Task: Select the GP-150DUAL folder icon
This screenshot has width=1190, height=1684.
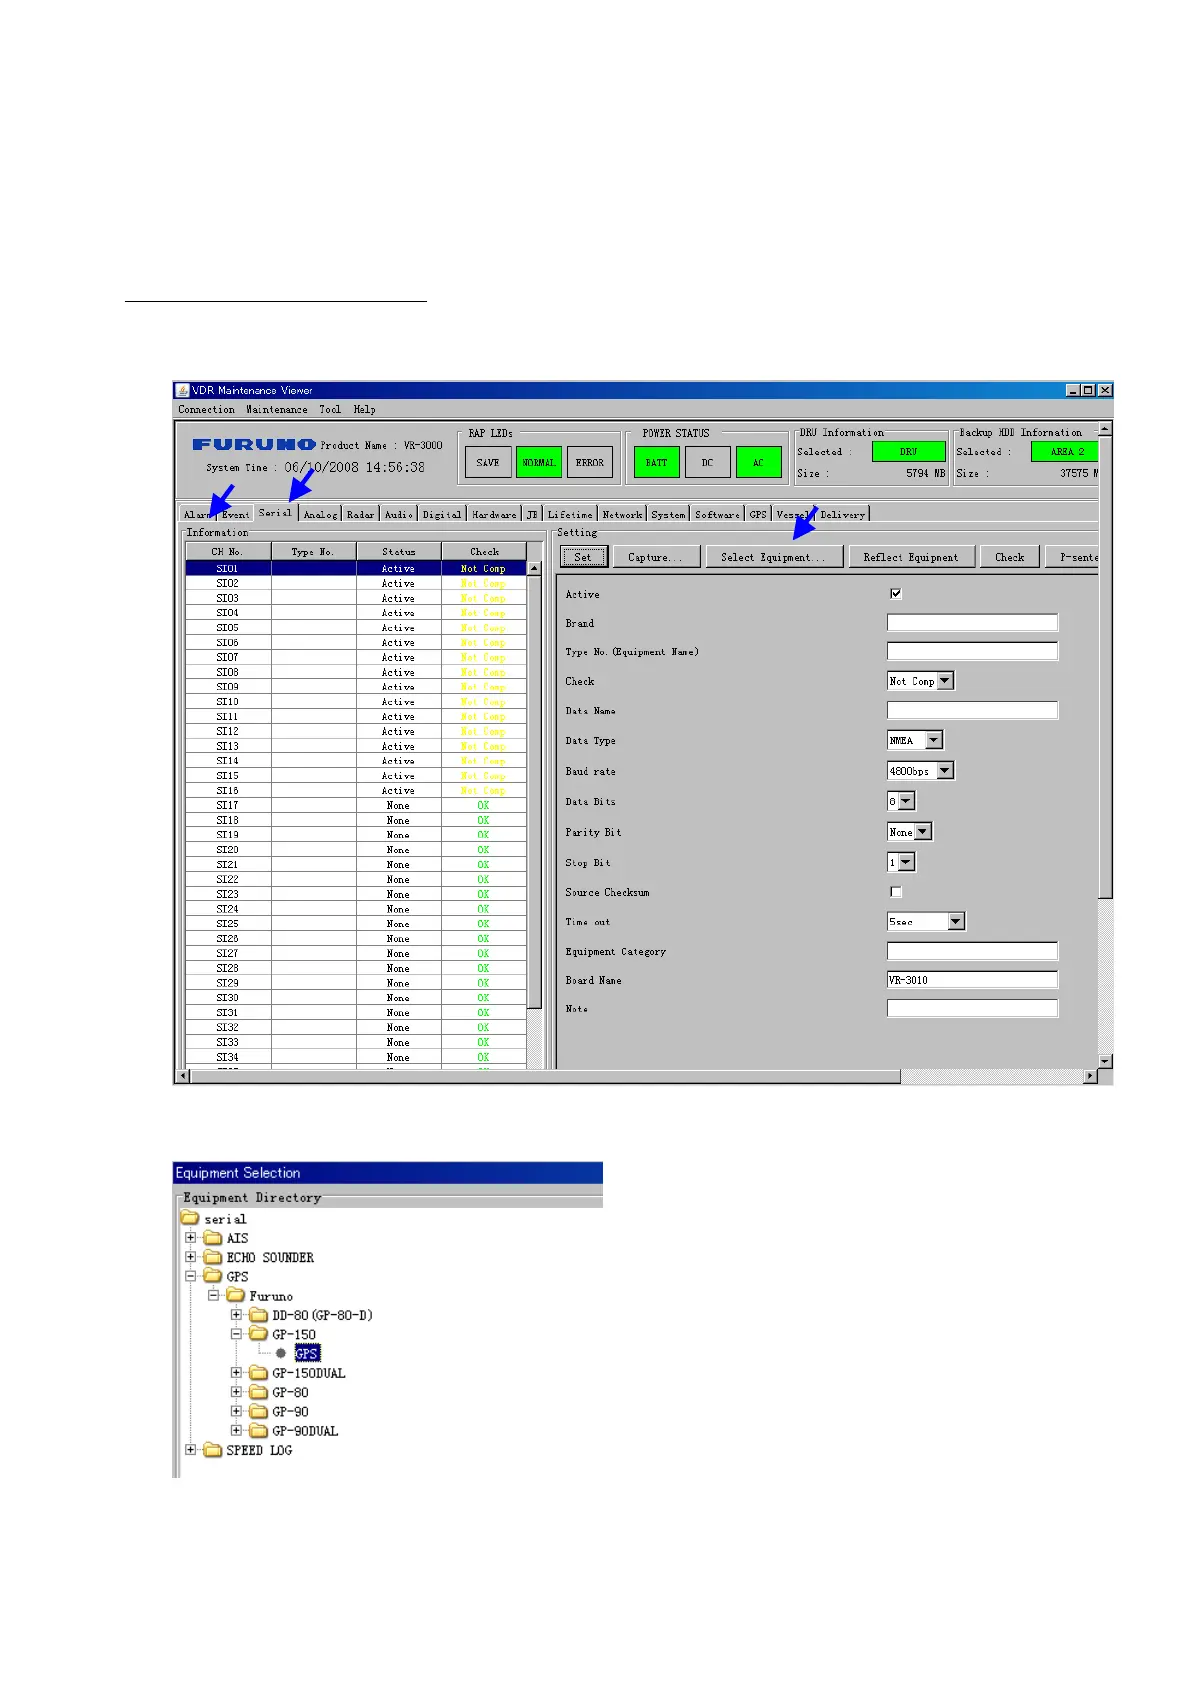Action: click(258, 1373)
